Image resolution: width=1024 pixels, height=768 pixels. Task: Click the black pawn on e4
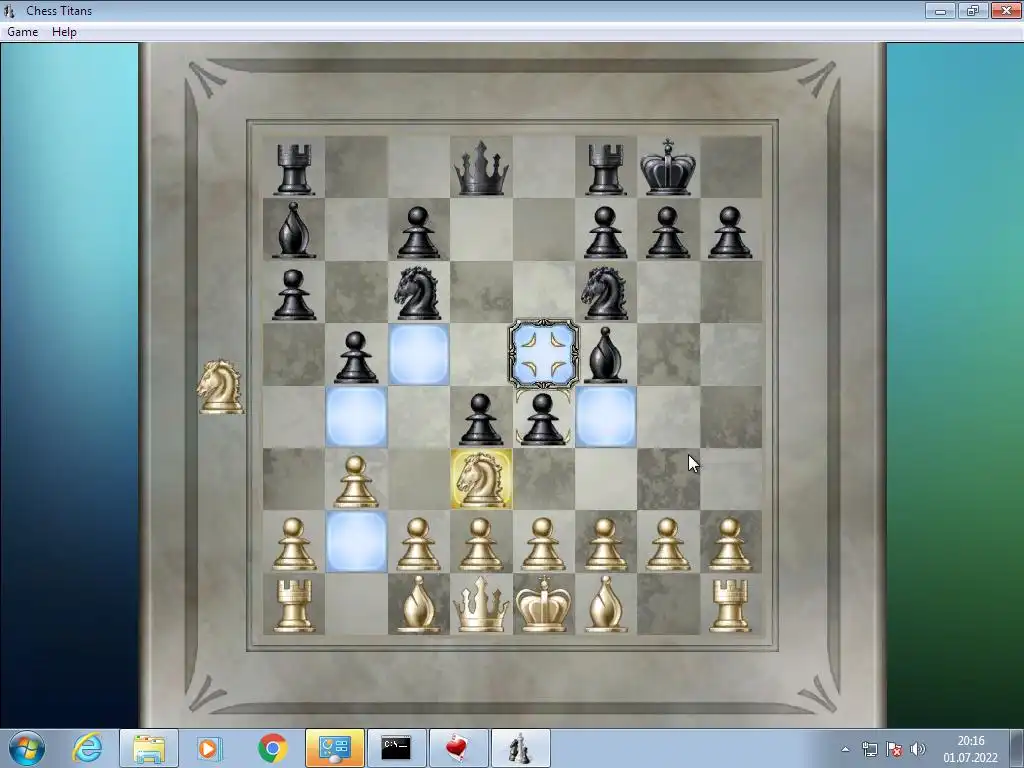tap(543, 419)
